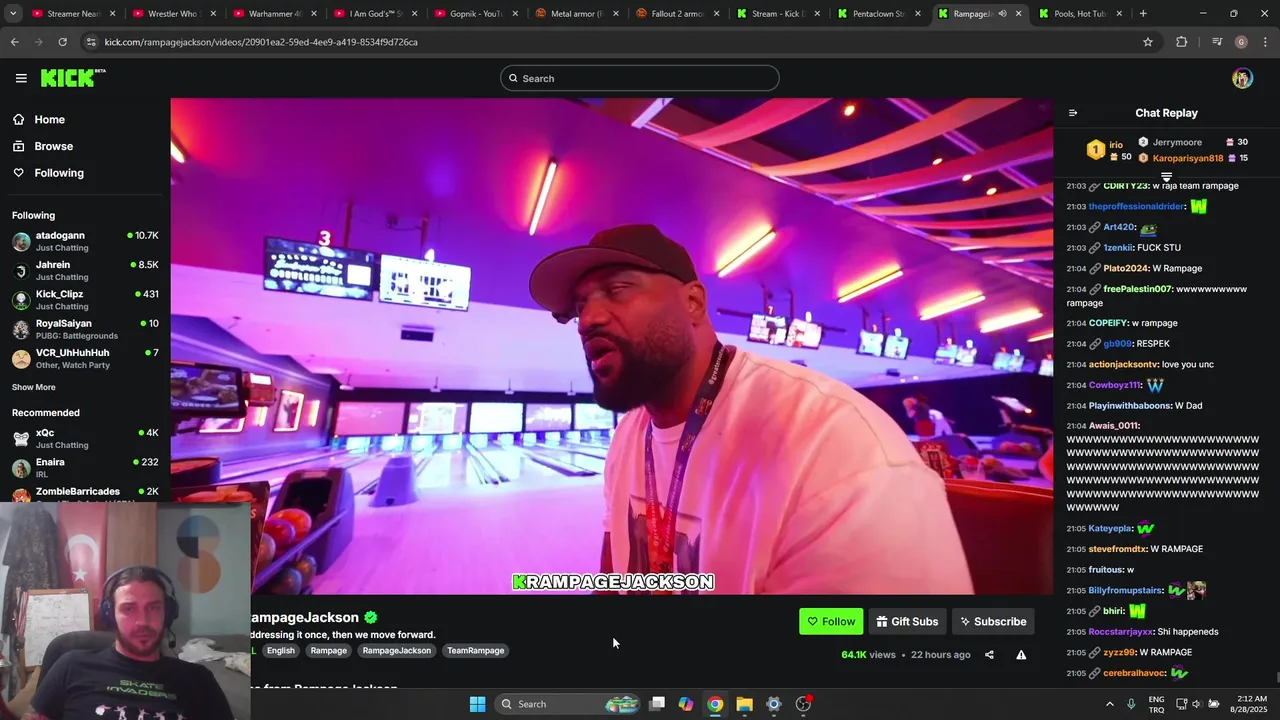Screen dimensions: 1280x720
Task: Click the report warning triangle icon
Action: [x=1021, y=655]
